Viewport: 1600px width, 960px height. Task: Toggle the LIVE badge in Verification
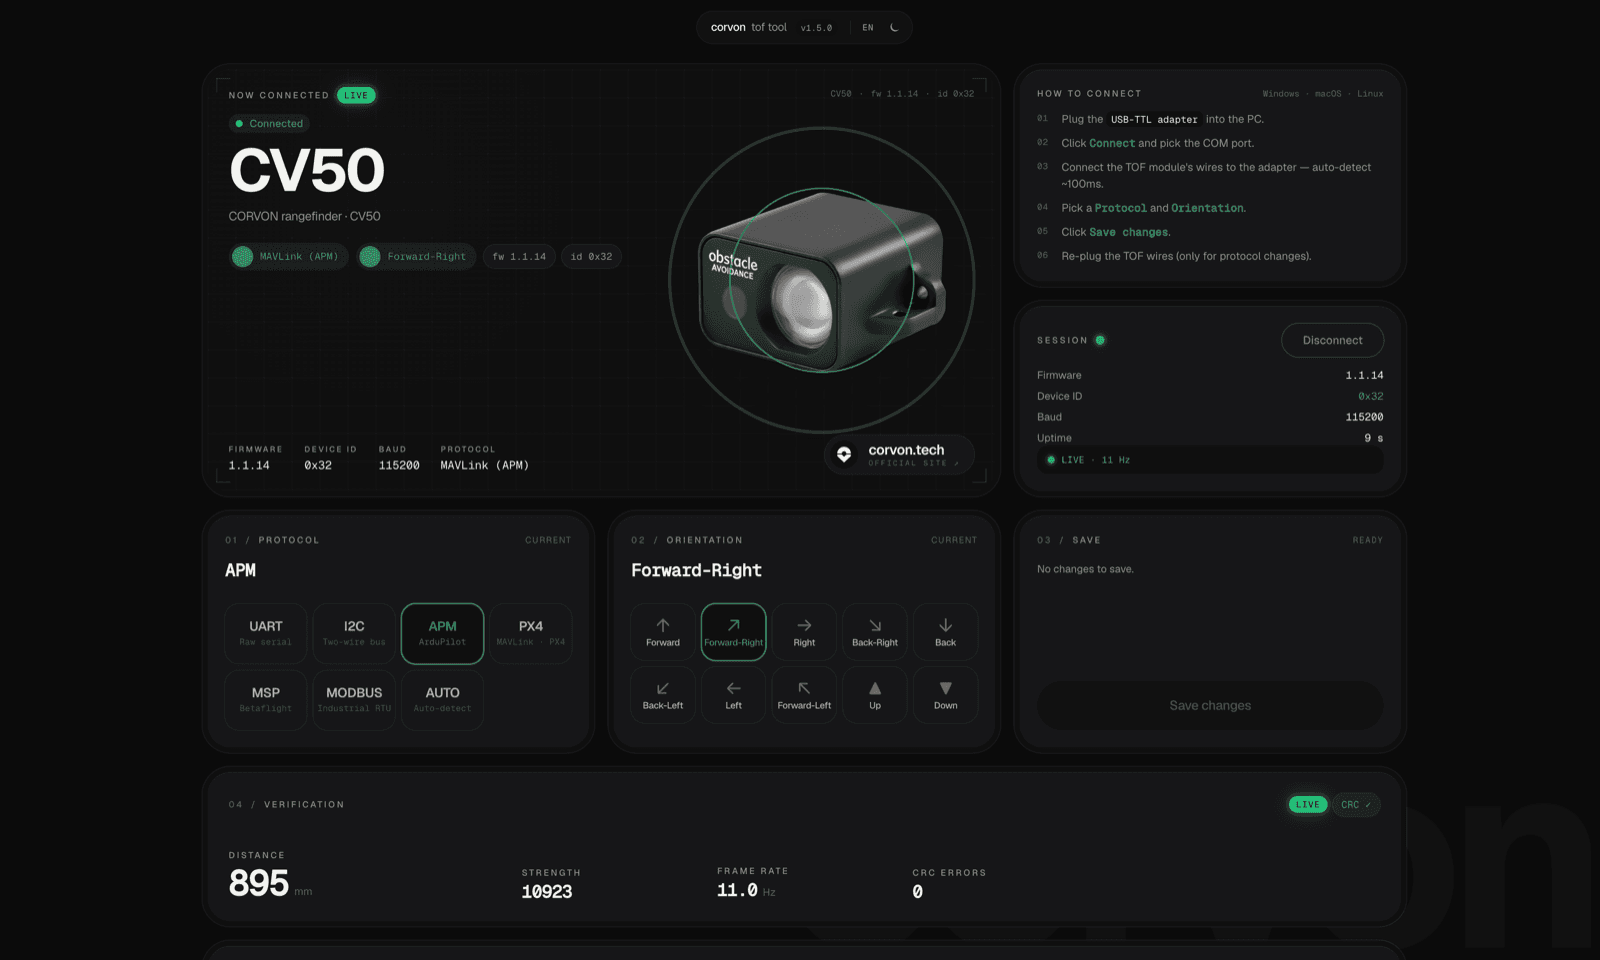1308,804
